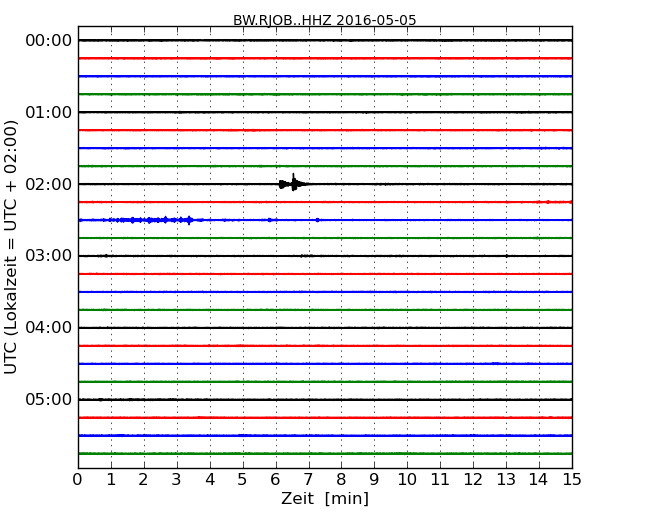Click the small black blip on 03:00 trace
The height and width of the screenshot is (520, 650).
click(106, 256)
